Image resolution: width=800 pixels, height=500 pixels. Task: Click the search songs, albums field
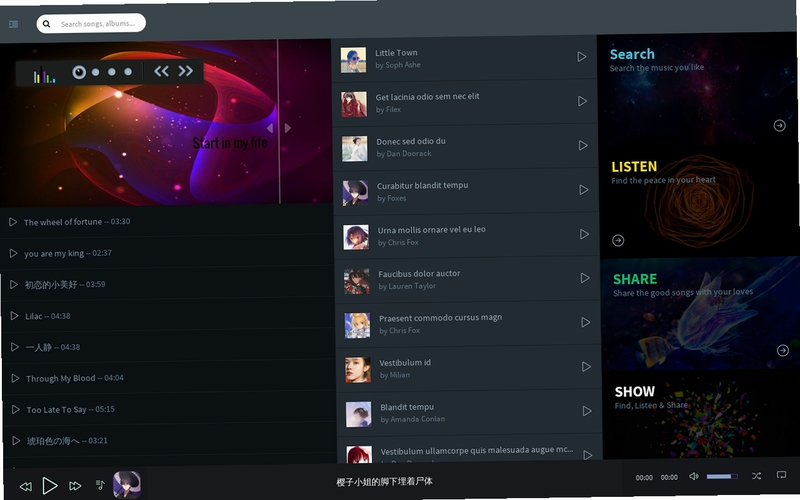pyautogui.click(x=91, y=23)
